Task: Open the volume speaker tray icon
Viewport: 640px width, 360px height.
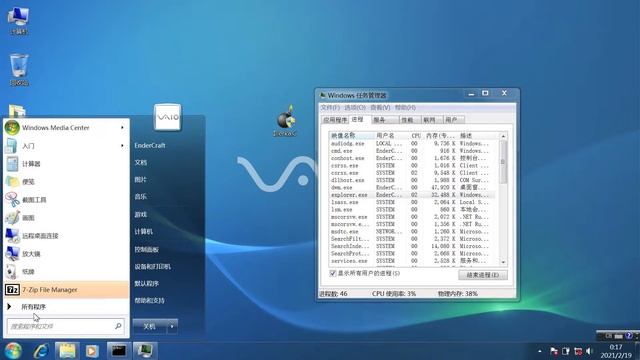Action: coord(589,351)
